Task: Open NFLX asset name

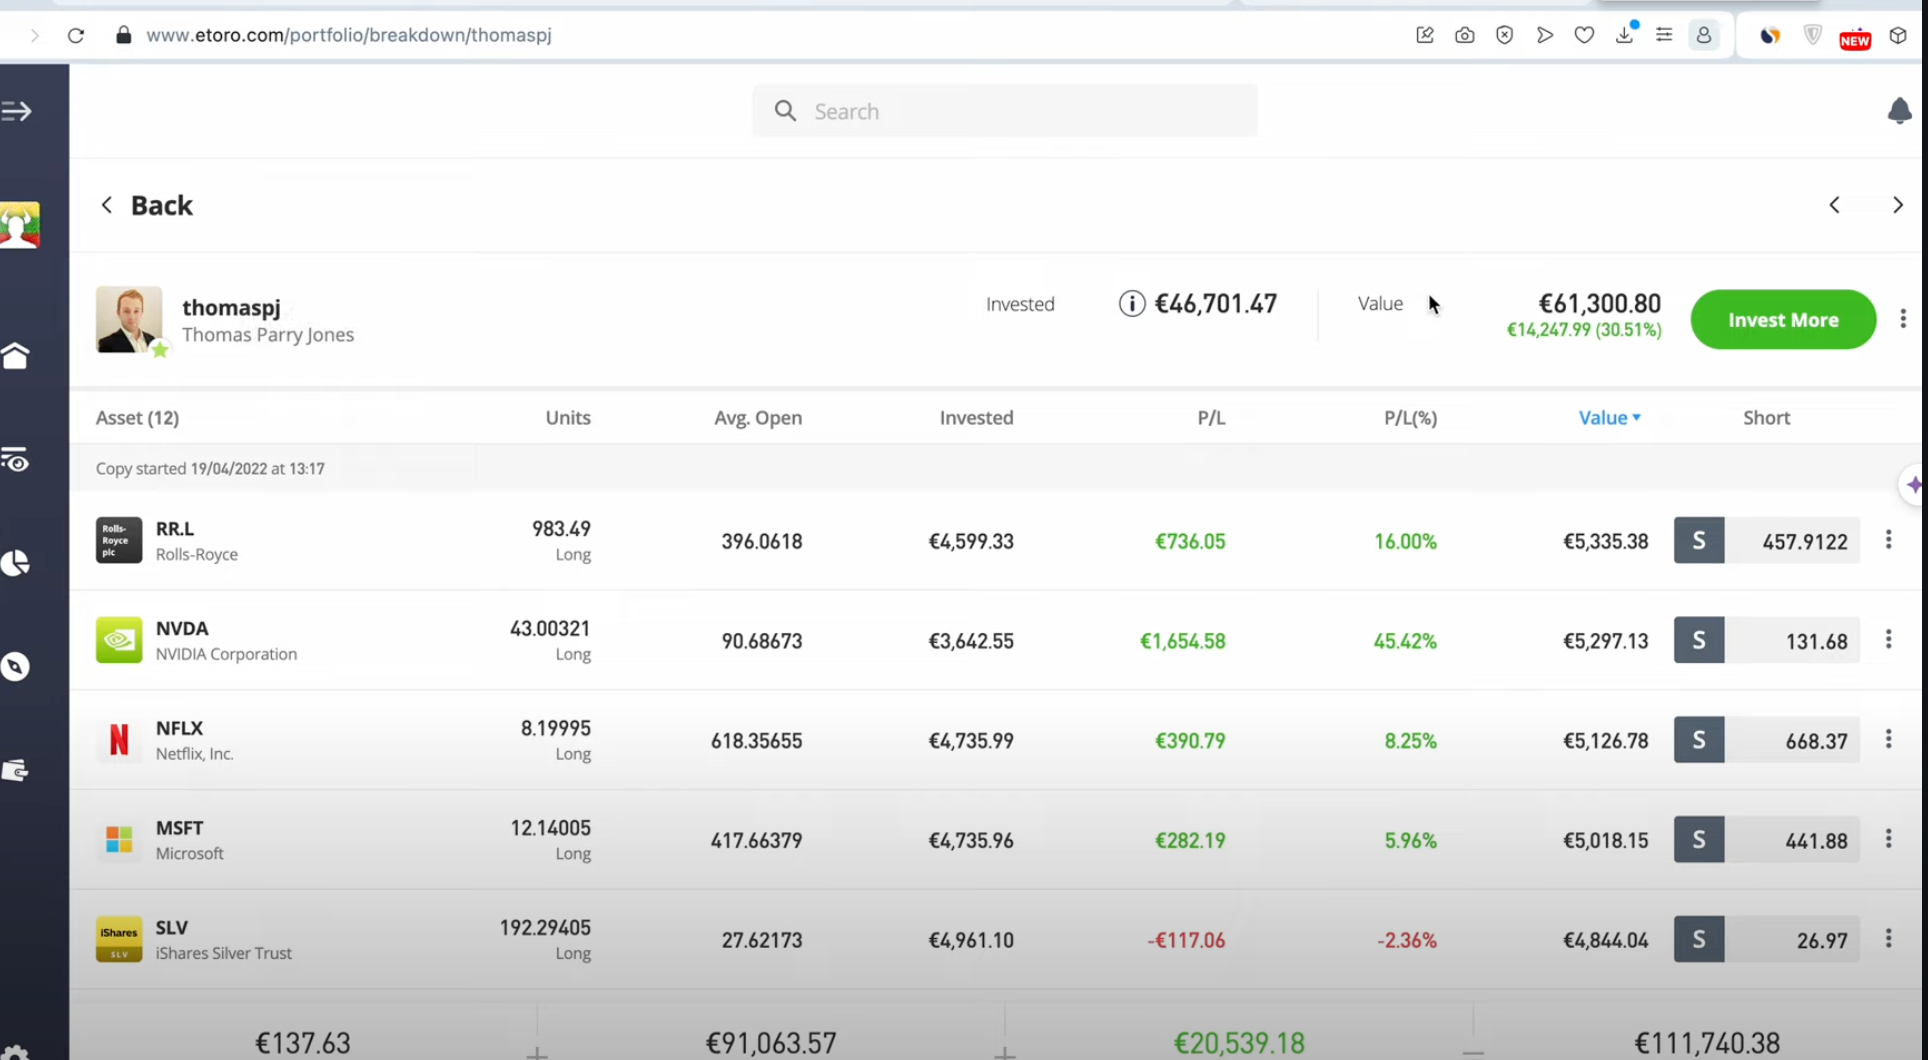Action: [180, 728]
